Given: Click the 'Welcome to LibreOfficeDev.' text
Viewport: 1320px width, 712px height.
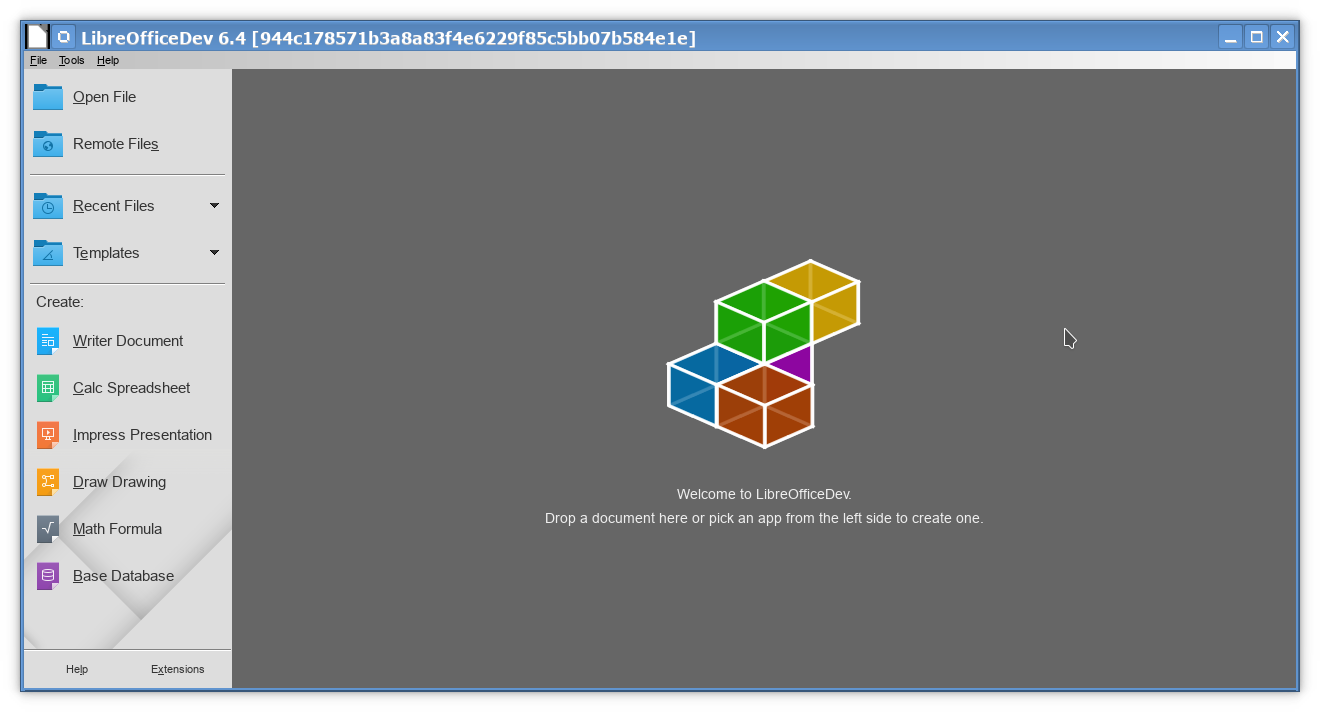Looking at the screenshot, I should point(764,494).
